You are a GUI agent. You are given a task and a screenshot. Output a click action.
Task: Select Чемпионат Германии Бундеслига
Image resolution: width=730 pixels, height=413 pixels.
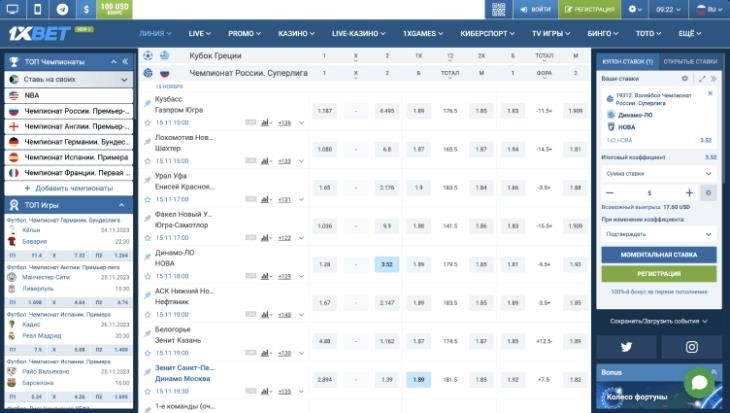[68, 142]
